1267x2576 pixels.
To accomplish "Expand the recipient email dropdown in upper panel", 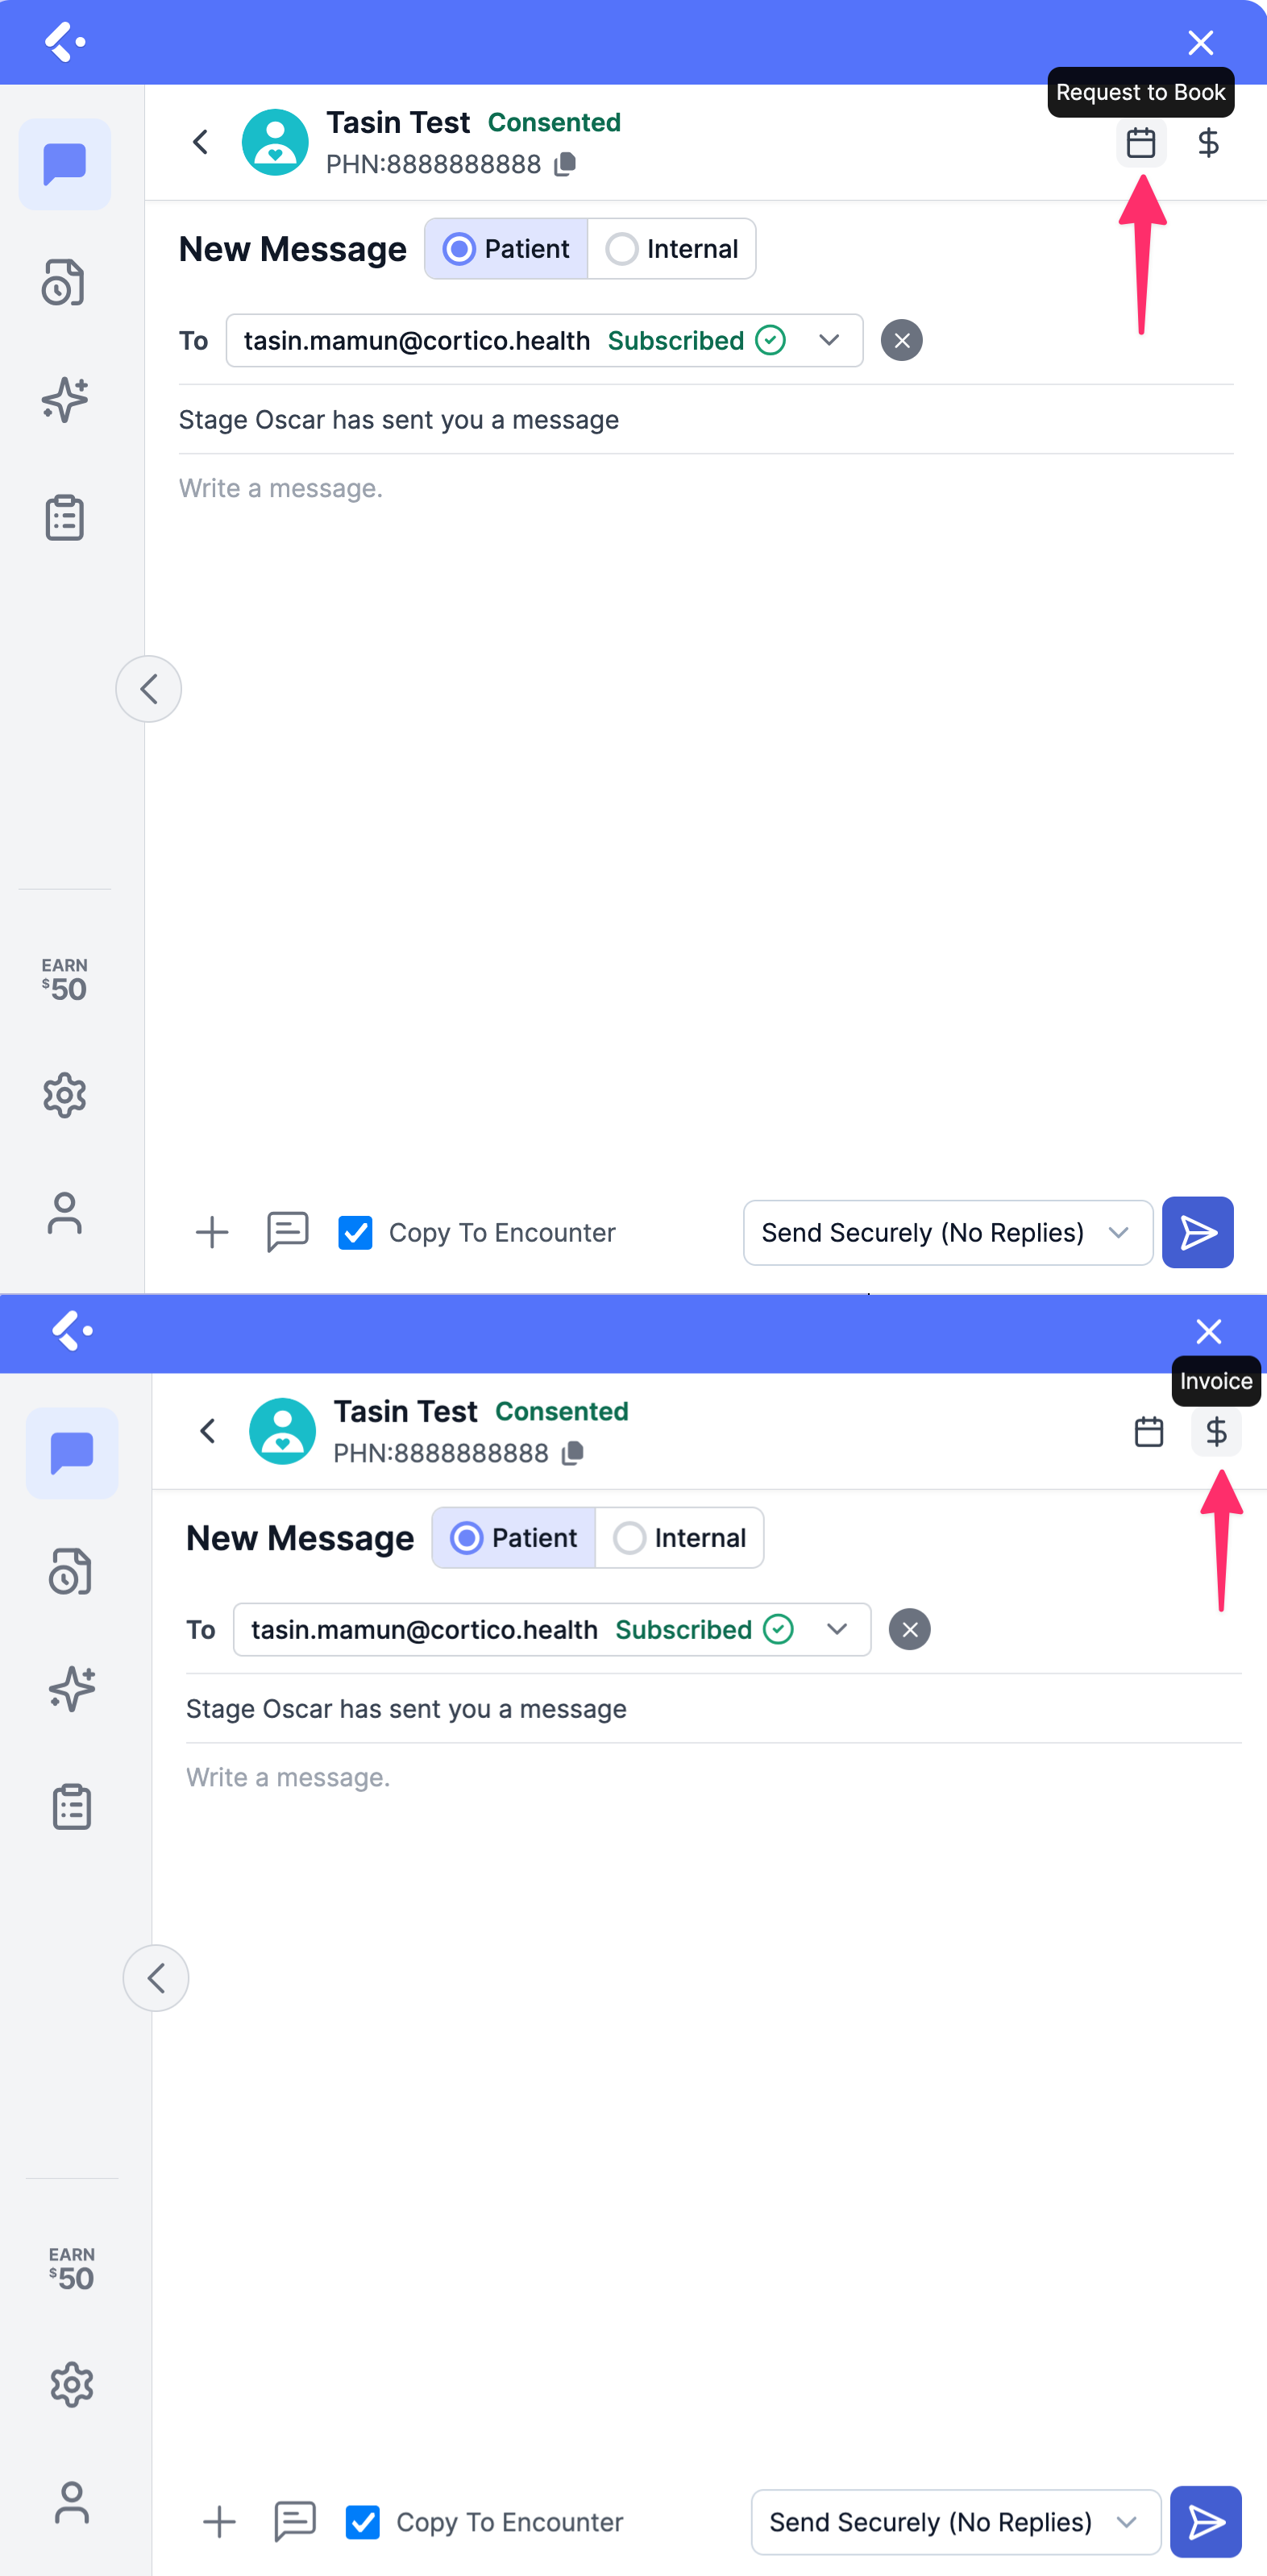I will pos(829,340).
